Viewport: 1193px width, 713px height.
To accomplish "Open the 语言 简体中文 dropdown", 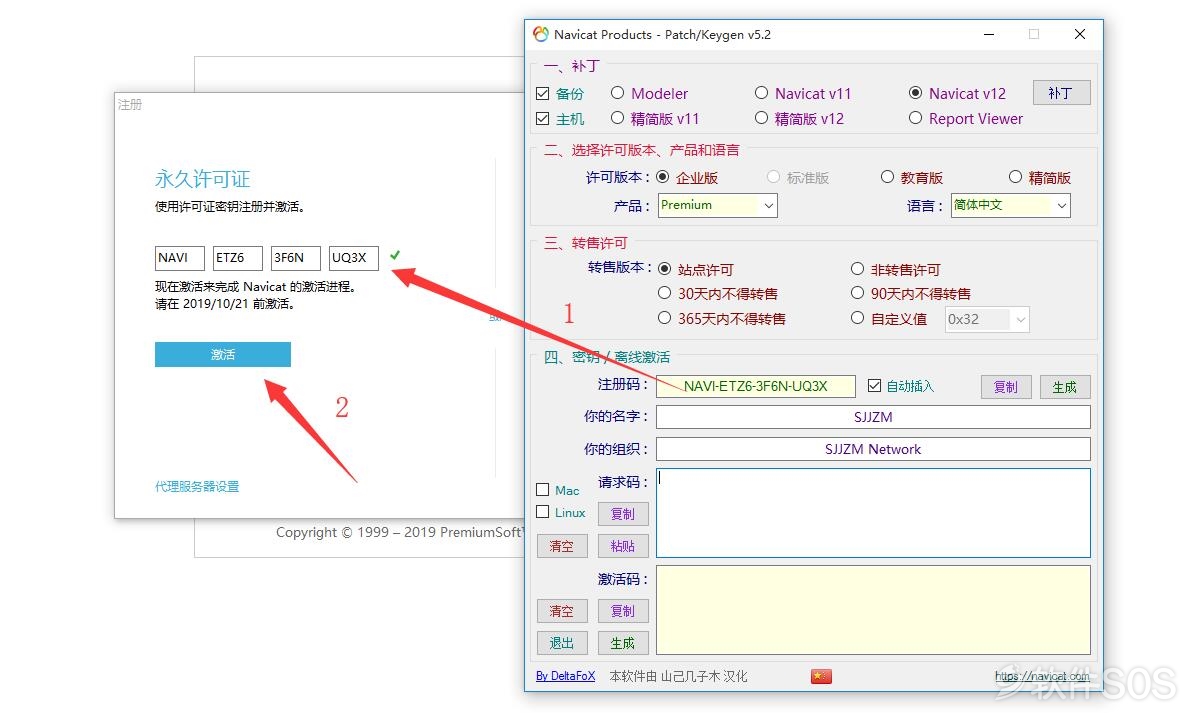I will click(x=1010, y=205).
